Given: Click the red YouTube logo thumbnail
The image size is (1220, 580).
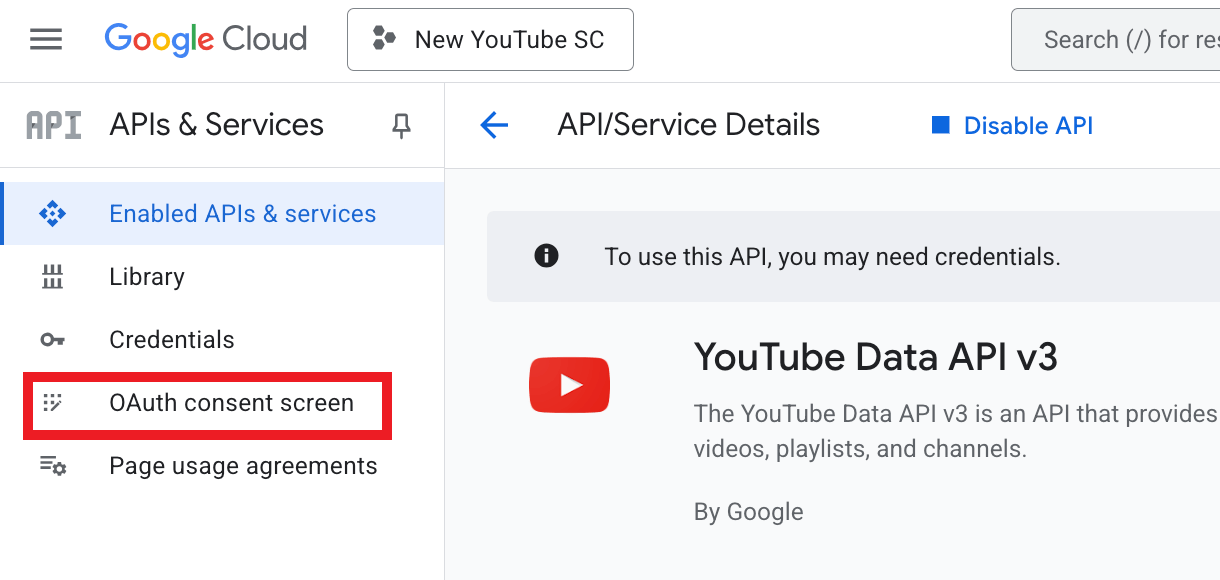Looking at the screenshot, I should point(569,385).
